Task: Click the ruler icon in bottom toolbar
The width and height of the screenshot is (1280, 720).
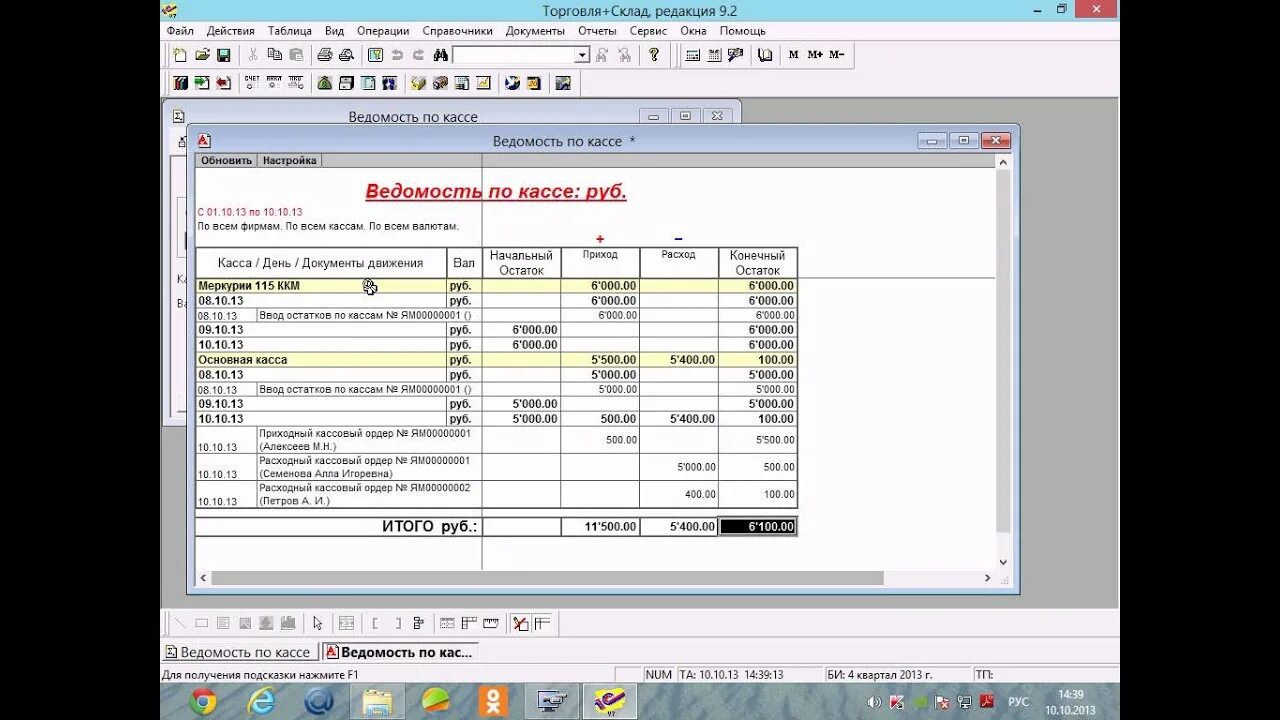Action: pos(490,623)
